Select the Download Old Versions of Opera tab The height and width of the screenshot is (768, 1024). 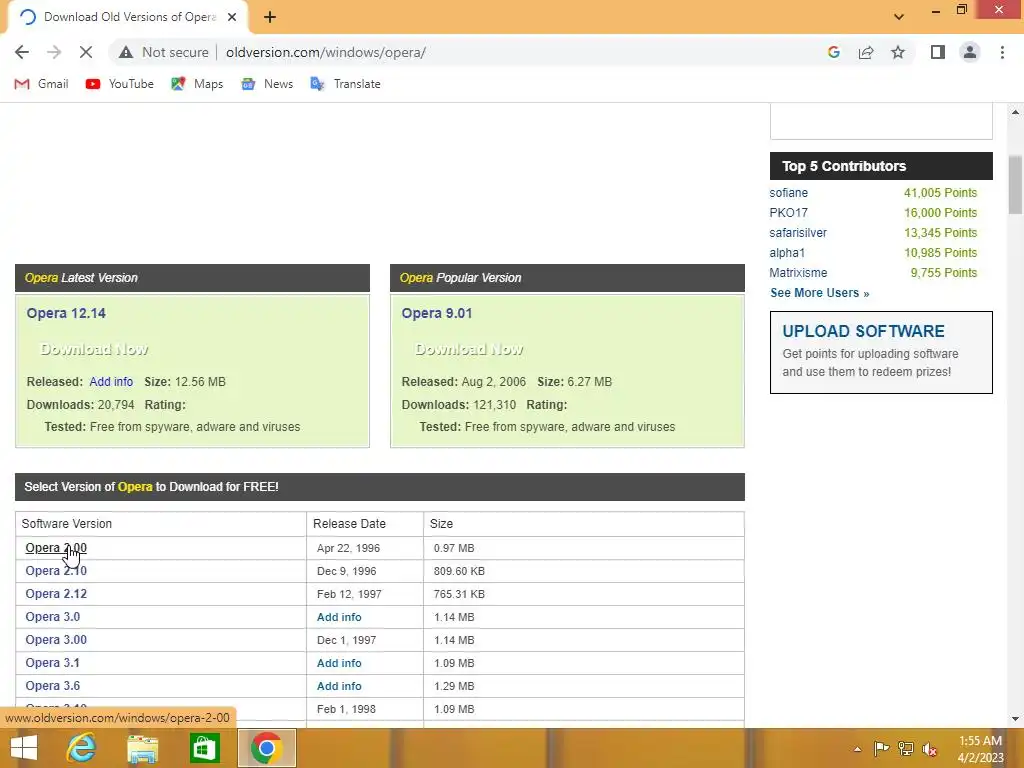tap(129, 17)
